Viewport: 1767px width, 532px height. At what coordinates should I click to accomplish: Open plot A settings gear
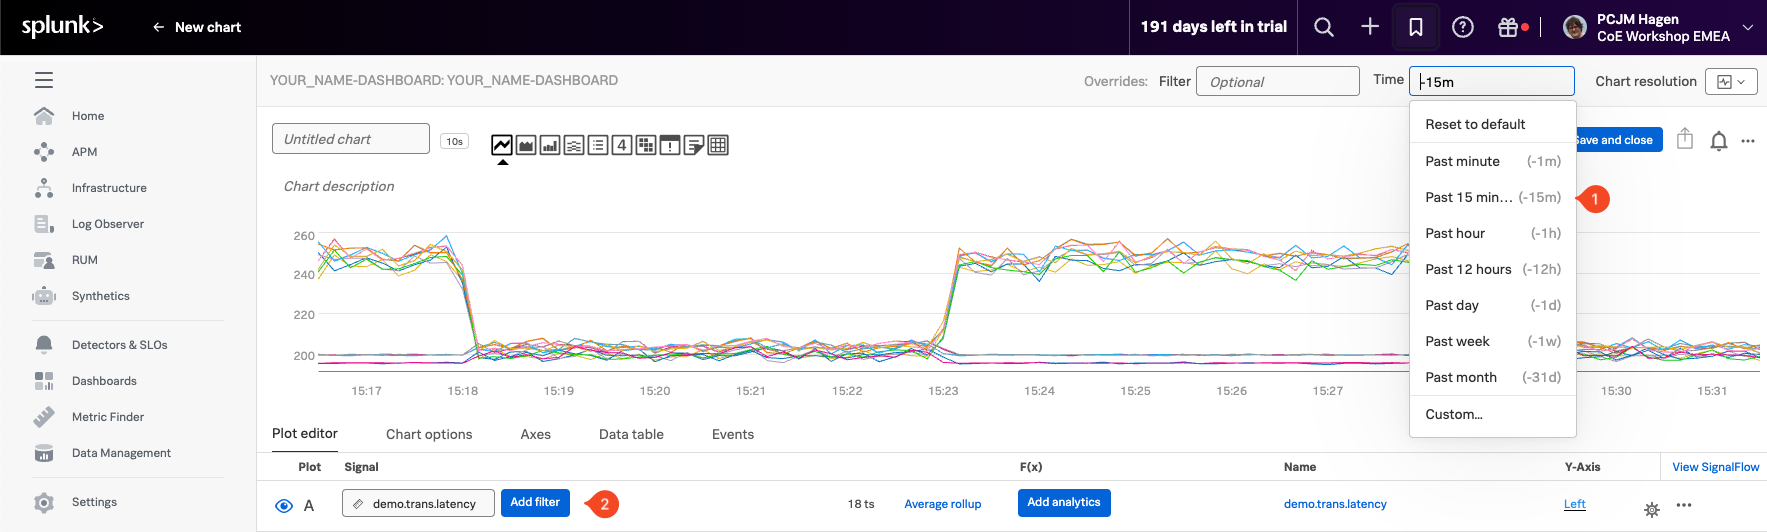1651,509
